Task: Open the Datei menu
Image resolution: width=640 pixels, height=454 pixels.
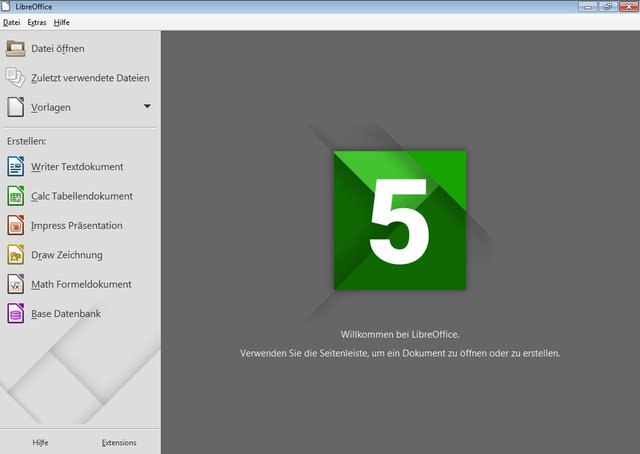Action: (x=11, y=22)
